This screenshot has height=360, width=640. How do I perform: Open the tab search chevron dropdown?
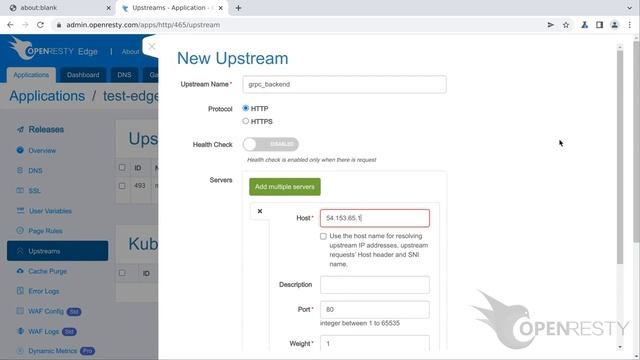point(629,8)
